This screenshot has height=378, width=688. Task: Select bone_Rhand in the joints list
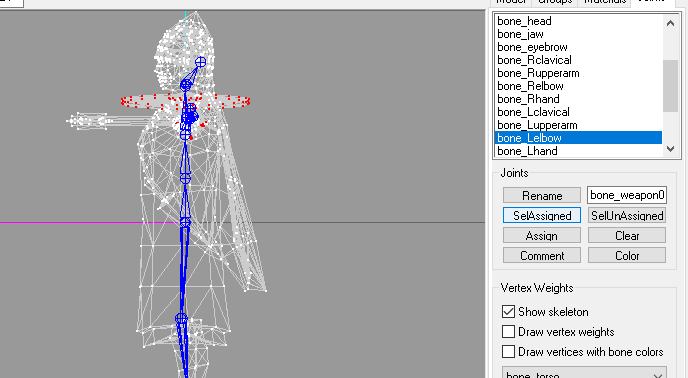[x=578, y=99]
